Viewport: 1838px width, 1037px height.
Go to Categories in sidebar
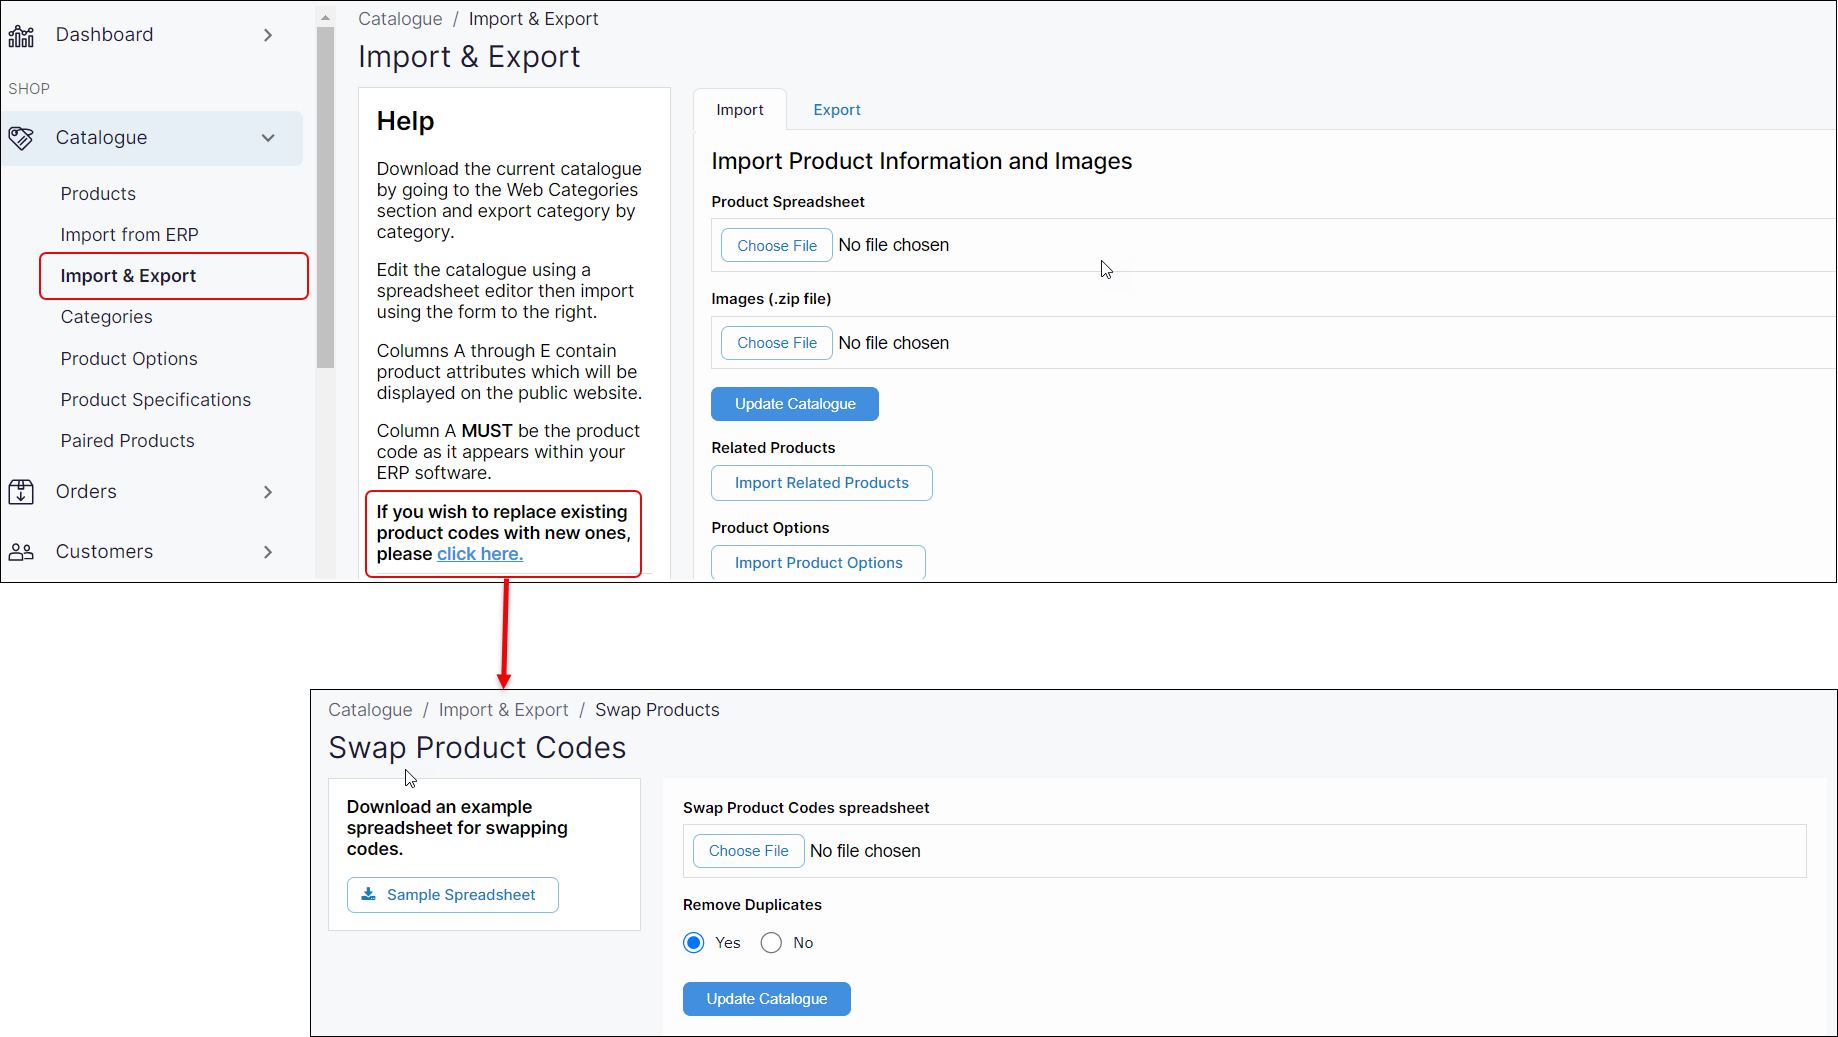pyautogui.click(x=106, y=317)
